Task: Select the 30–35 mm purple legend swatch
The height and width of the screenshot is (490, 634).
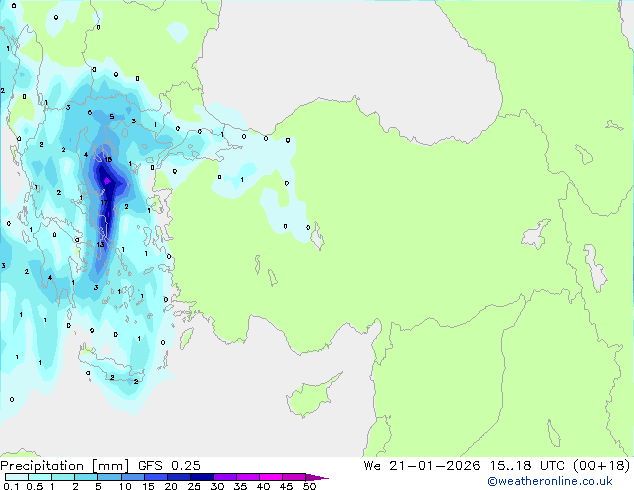Action: 224,477
